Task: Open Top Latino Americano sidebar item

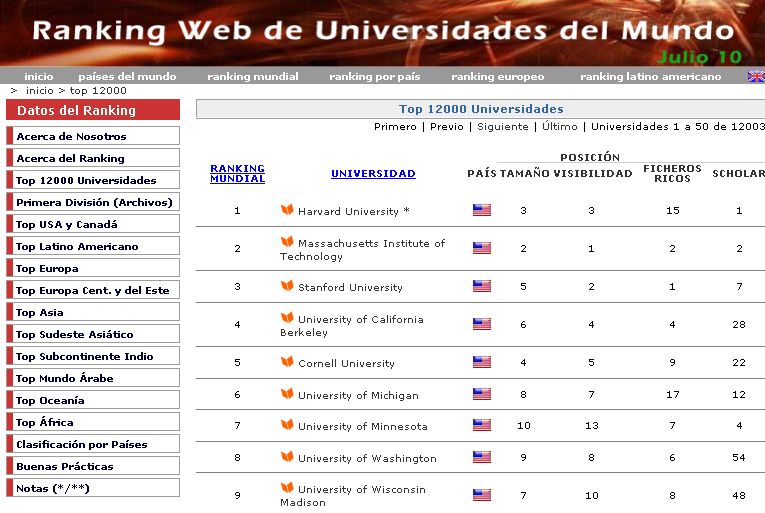Action: coord(93,246)
